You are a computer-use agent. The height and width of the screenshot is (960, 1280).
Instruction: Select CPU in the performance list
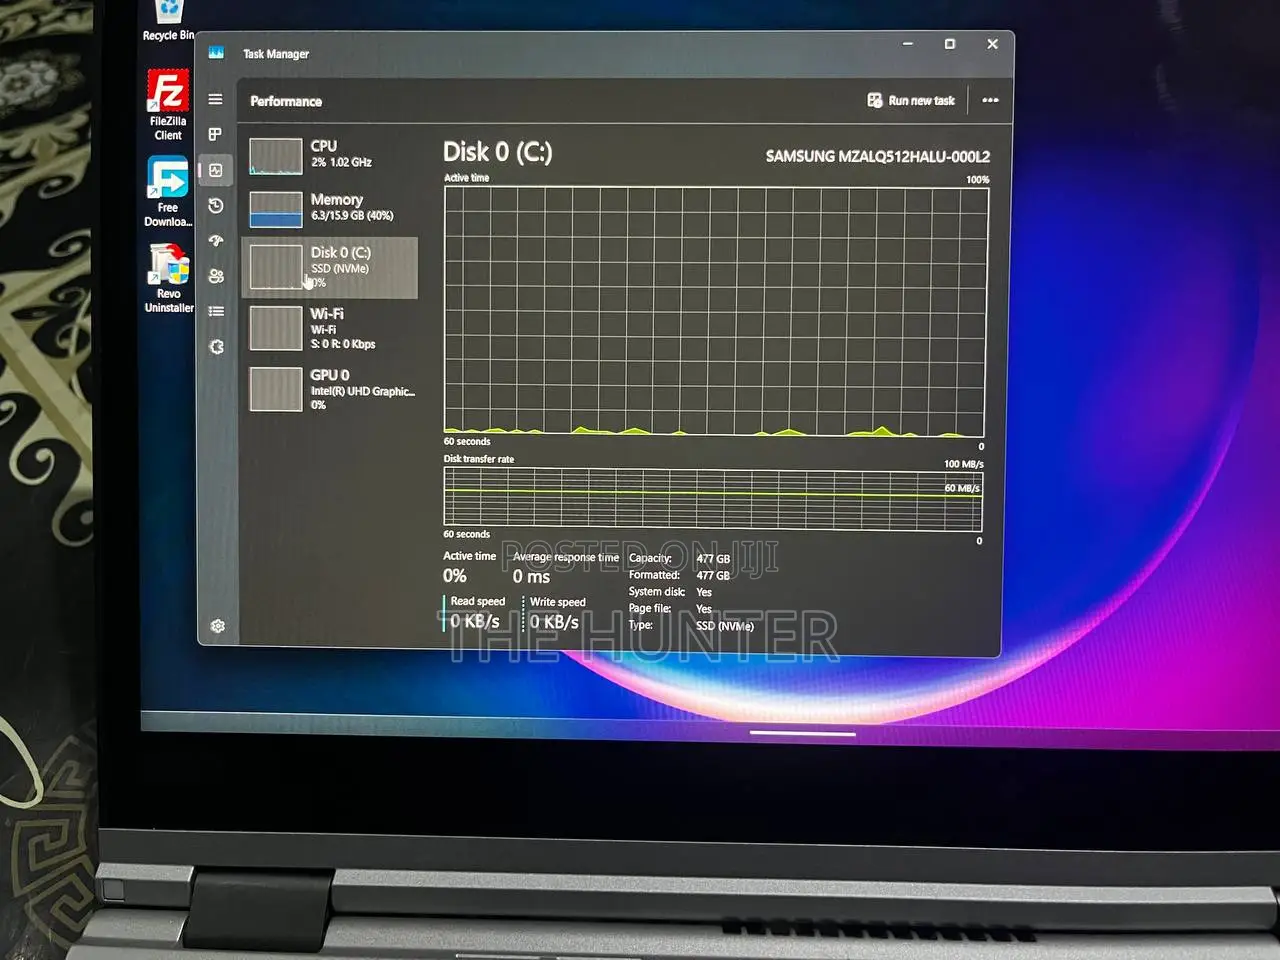329,155
